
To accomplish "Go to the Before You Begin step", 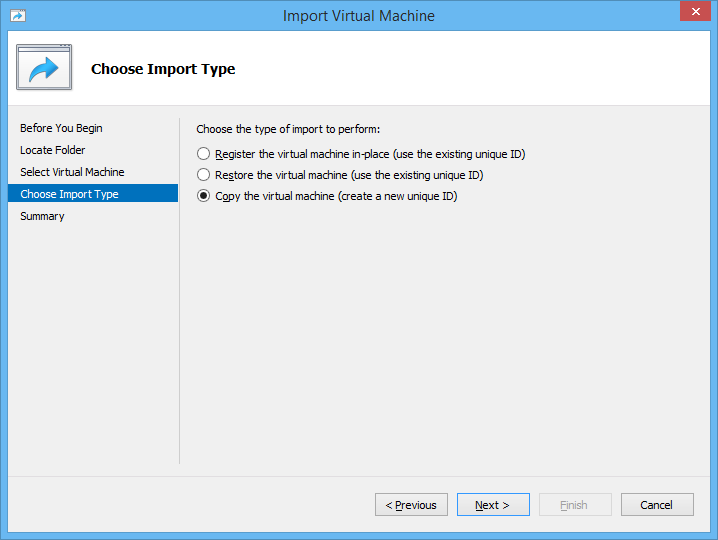I will click(x=61, y=128).
